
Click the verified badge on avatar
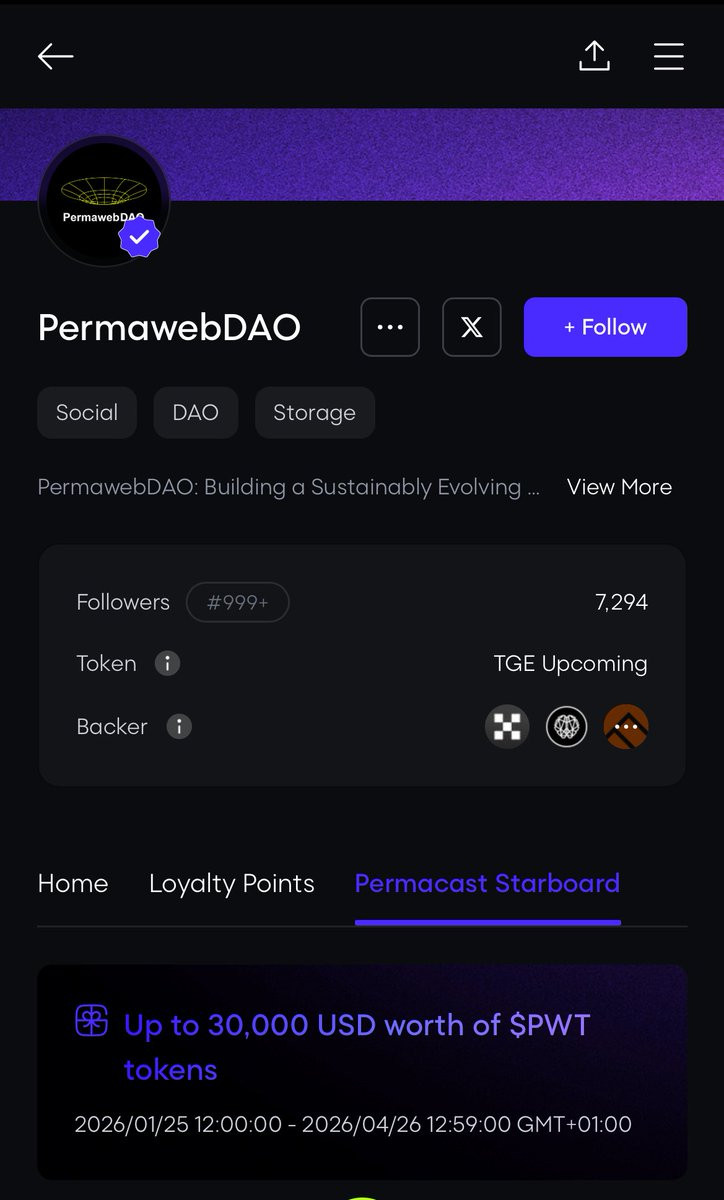(x=140, y=239)
